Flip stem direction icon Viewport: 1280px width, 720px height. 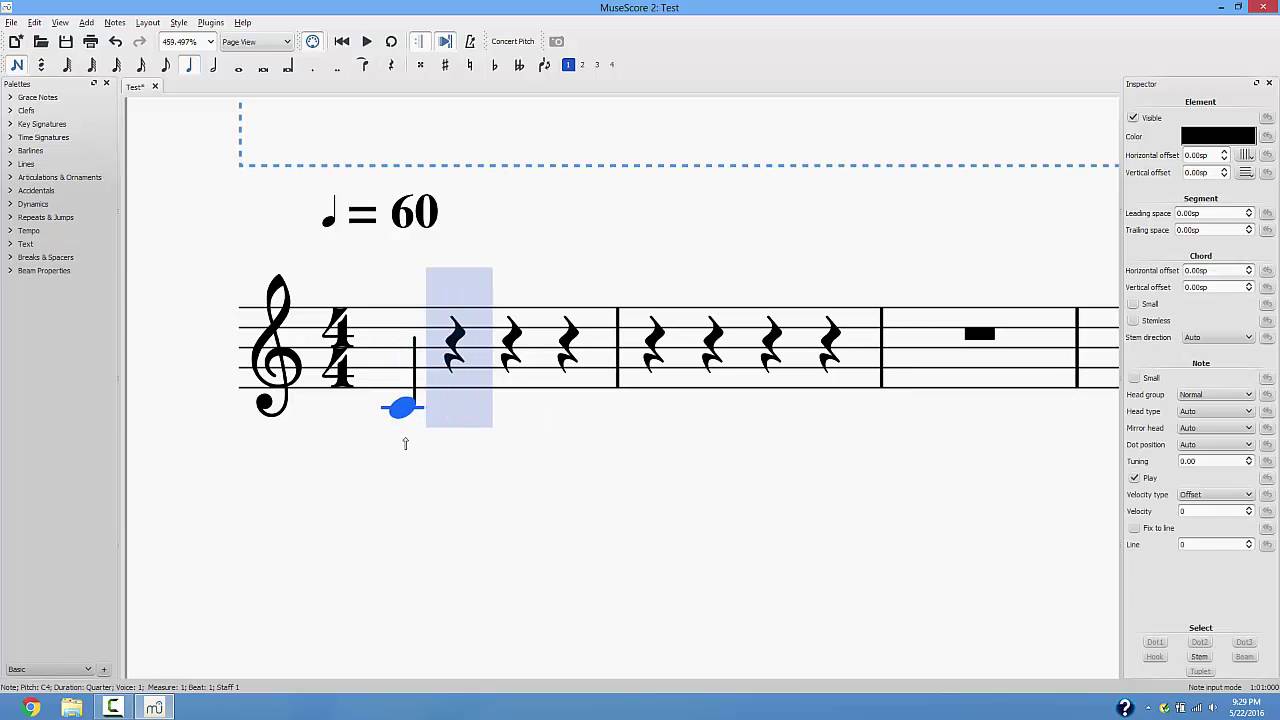(544, 65)
